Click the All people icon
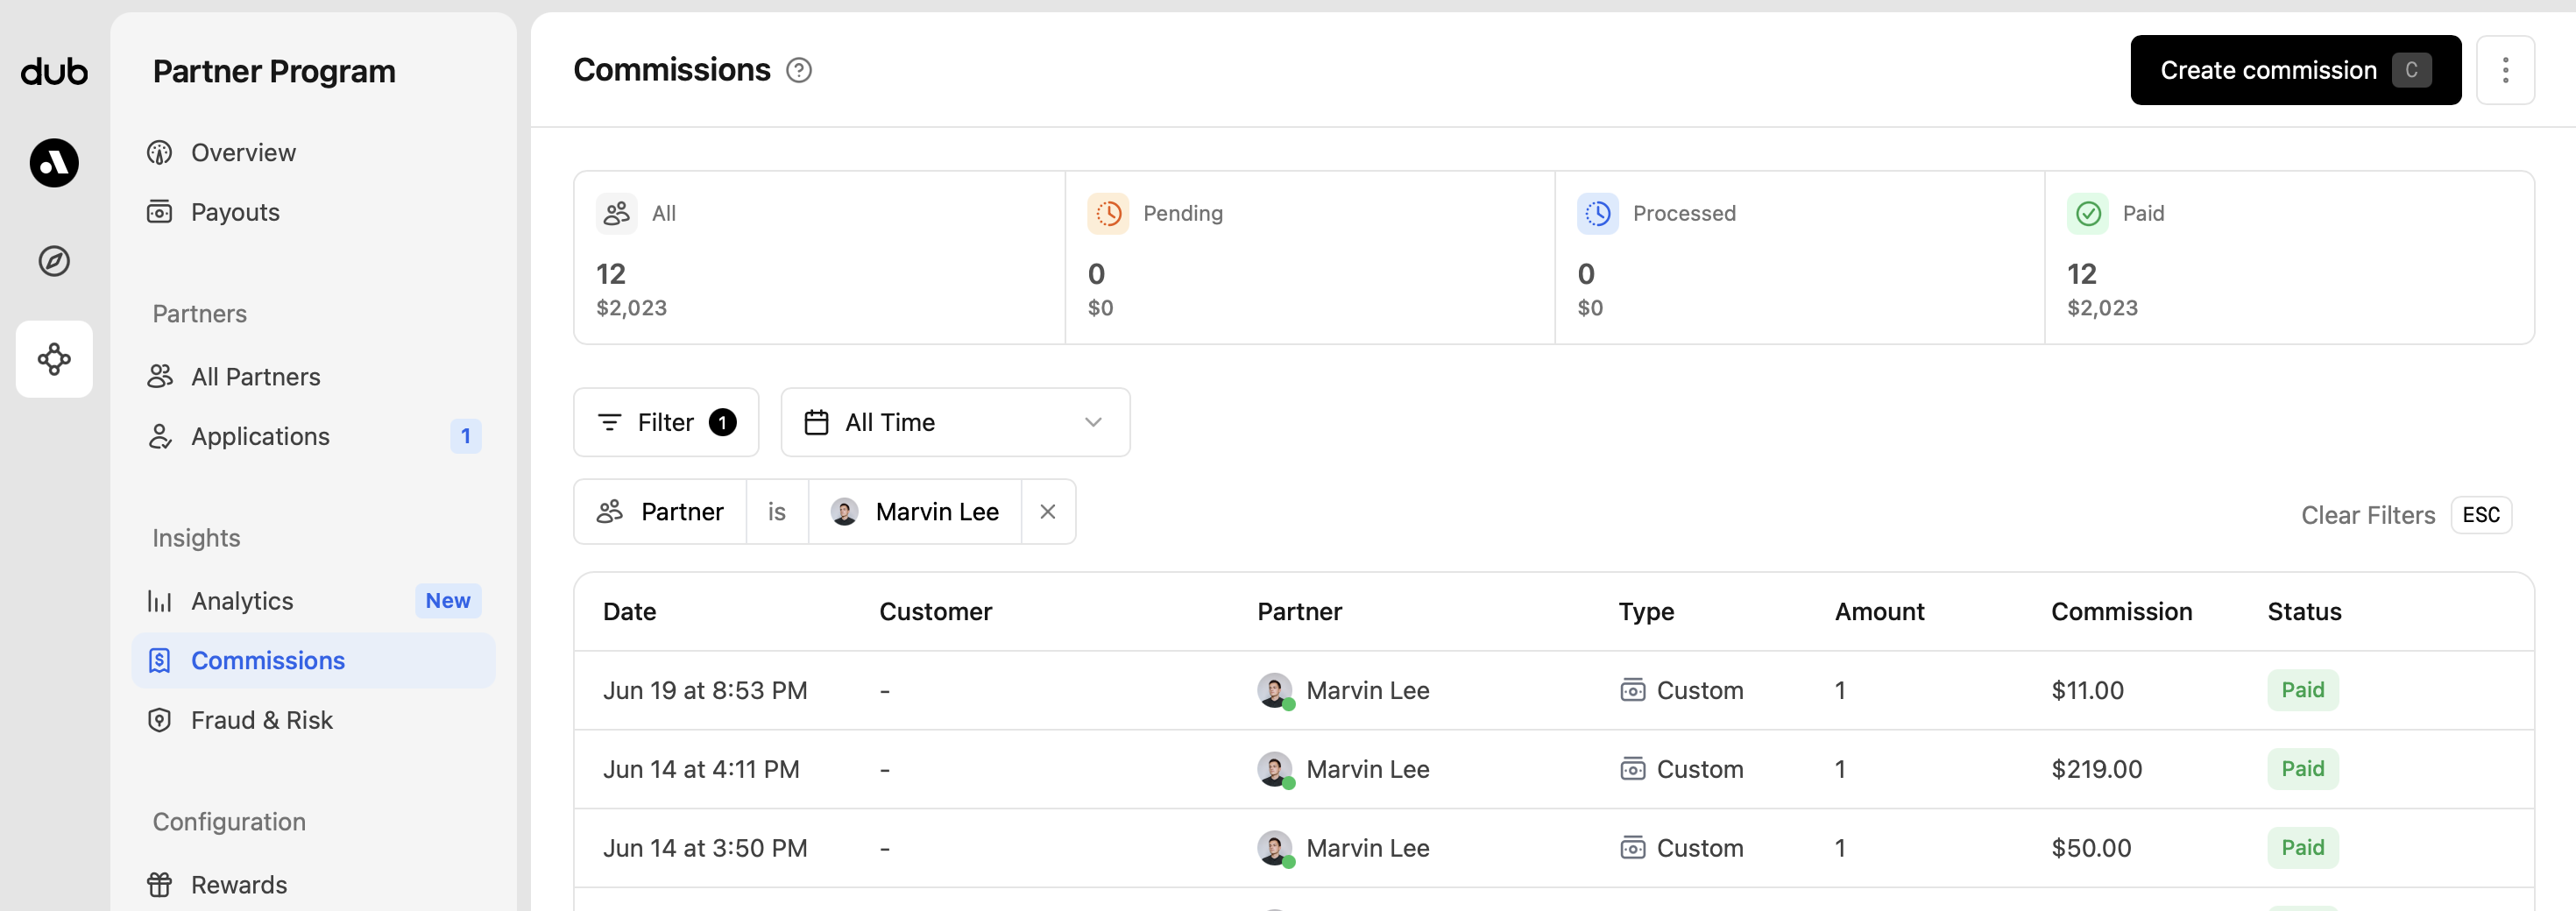 click(x=617, y=213)
